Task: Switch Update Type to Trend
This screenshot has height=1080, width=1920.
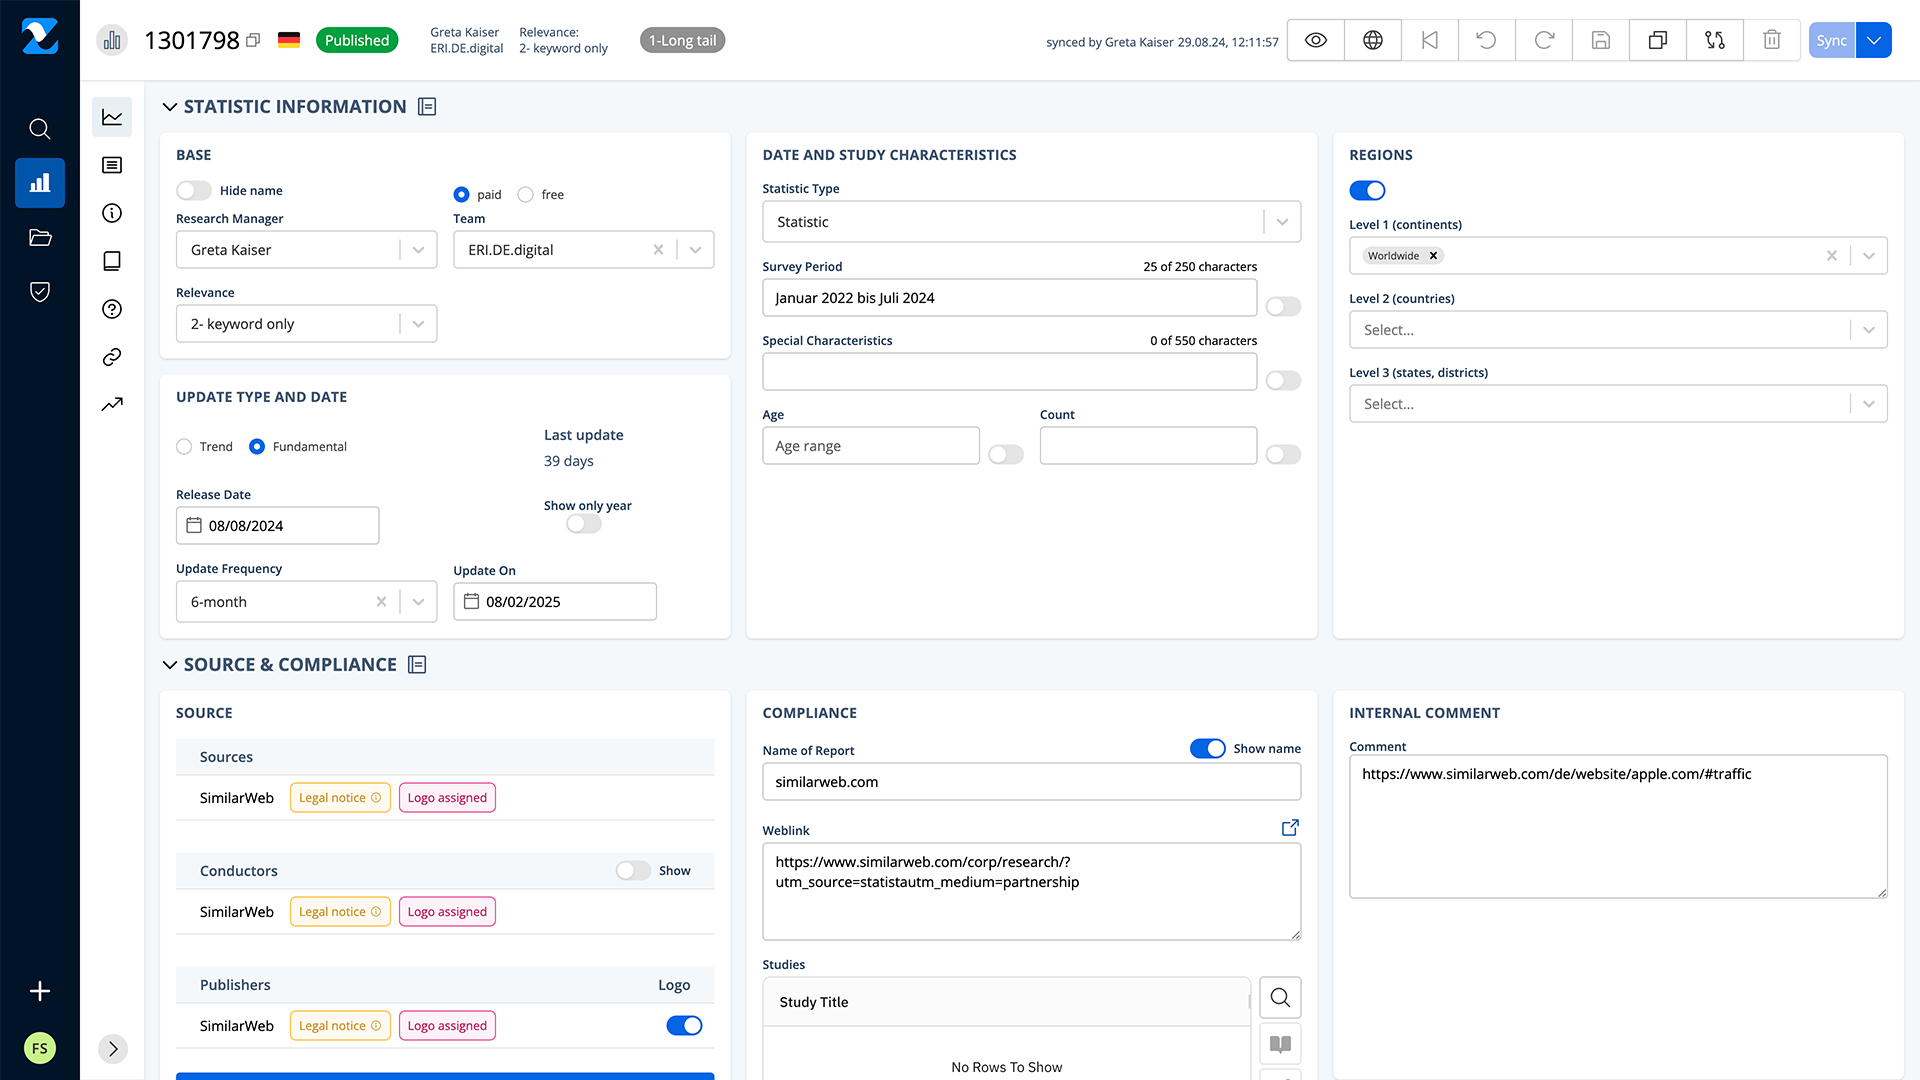Action: point(183,446)
